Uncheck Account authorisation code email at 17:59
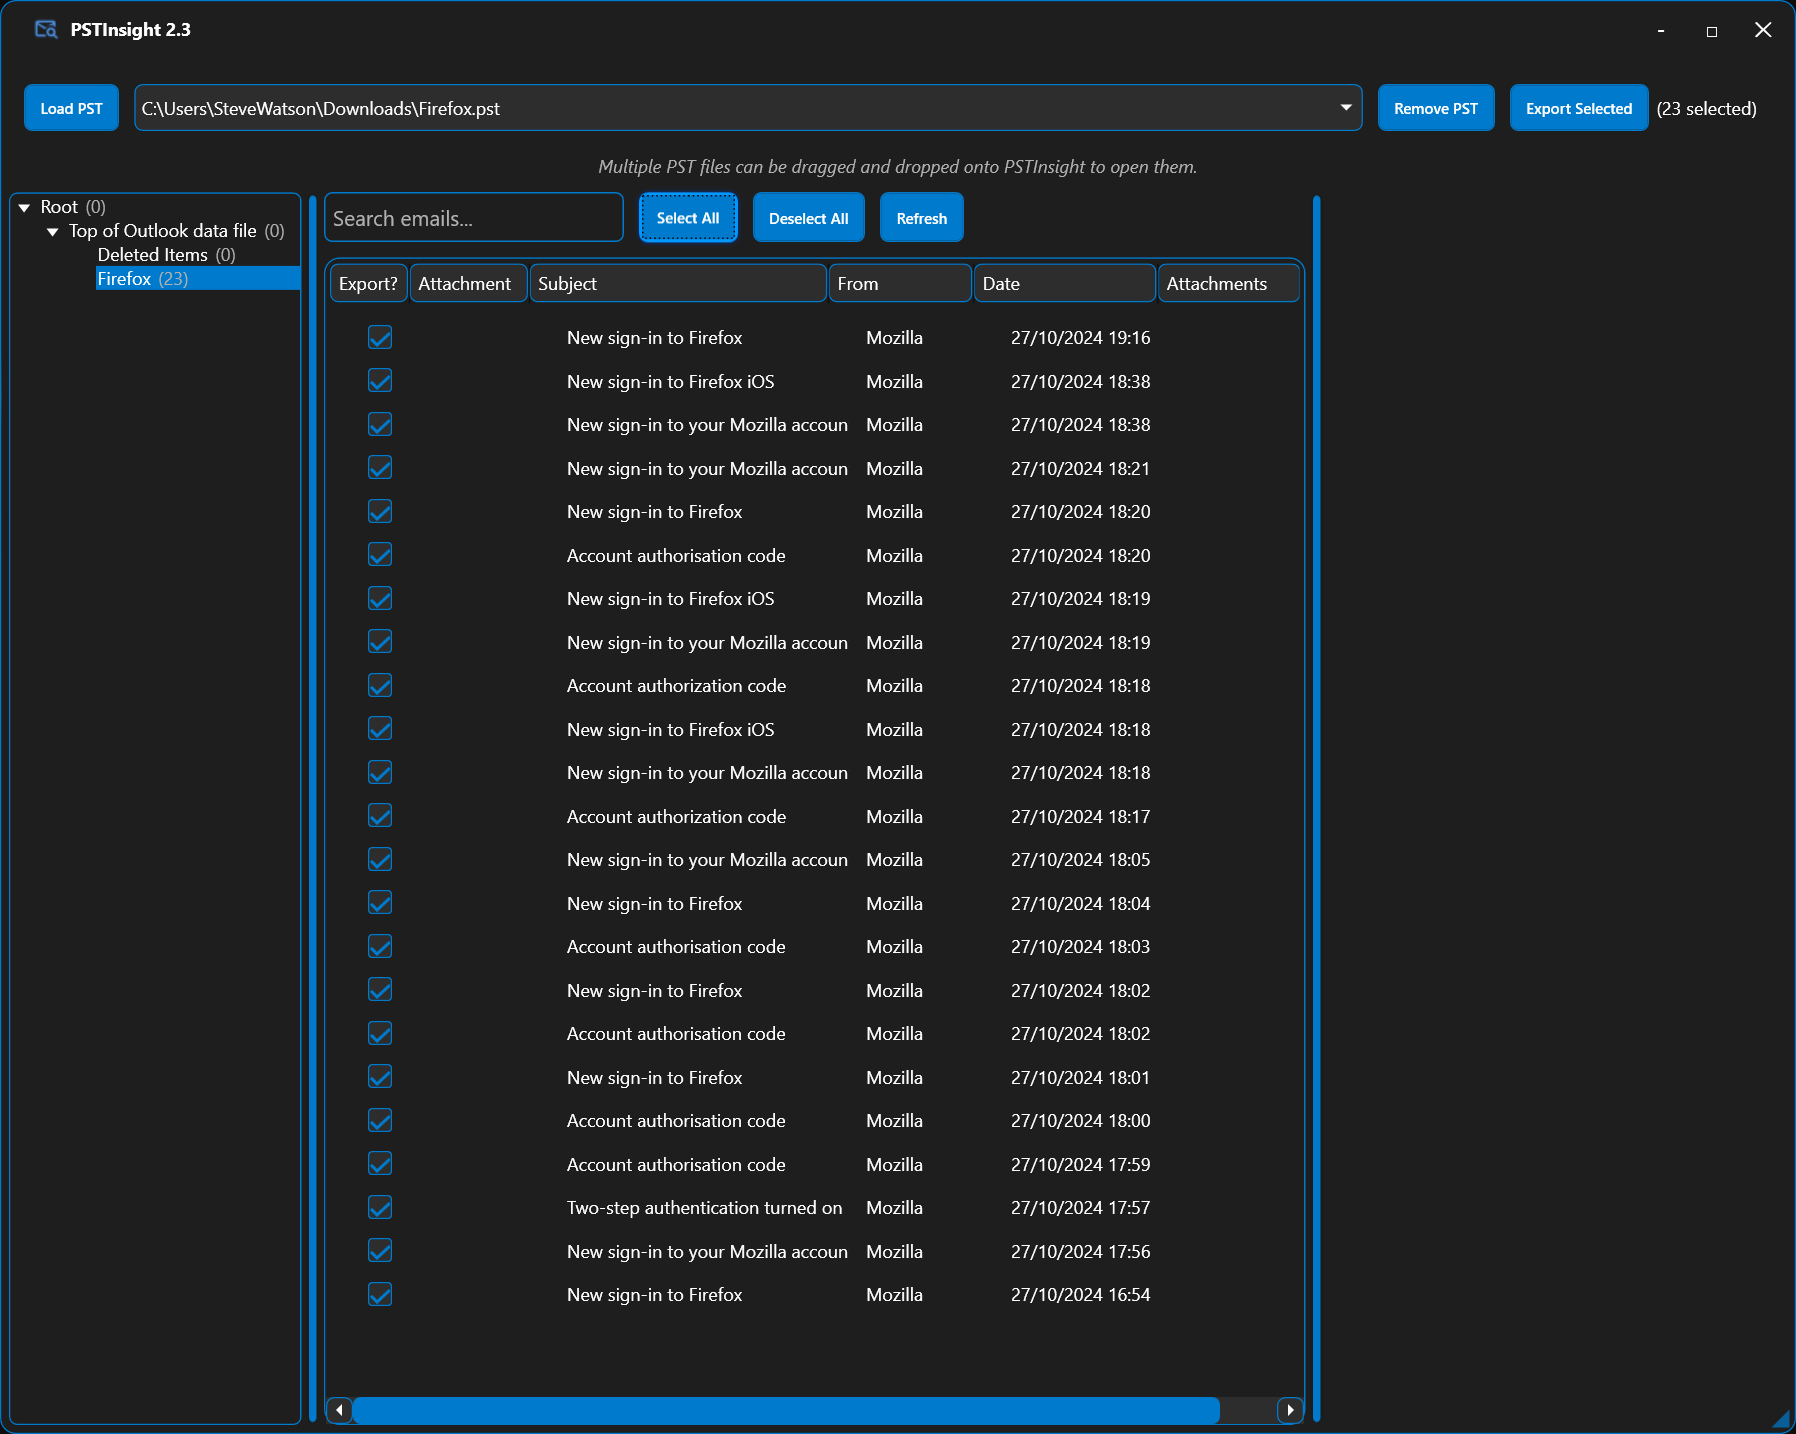The width and height of the screenshot is (1796, 1434). click(380, 1164)
